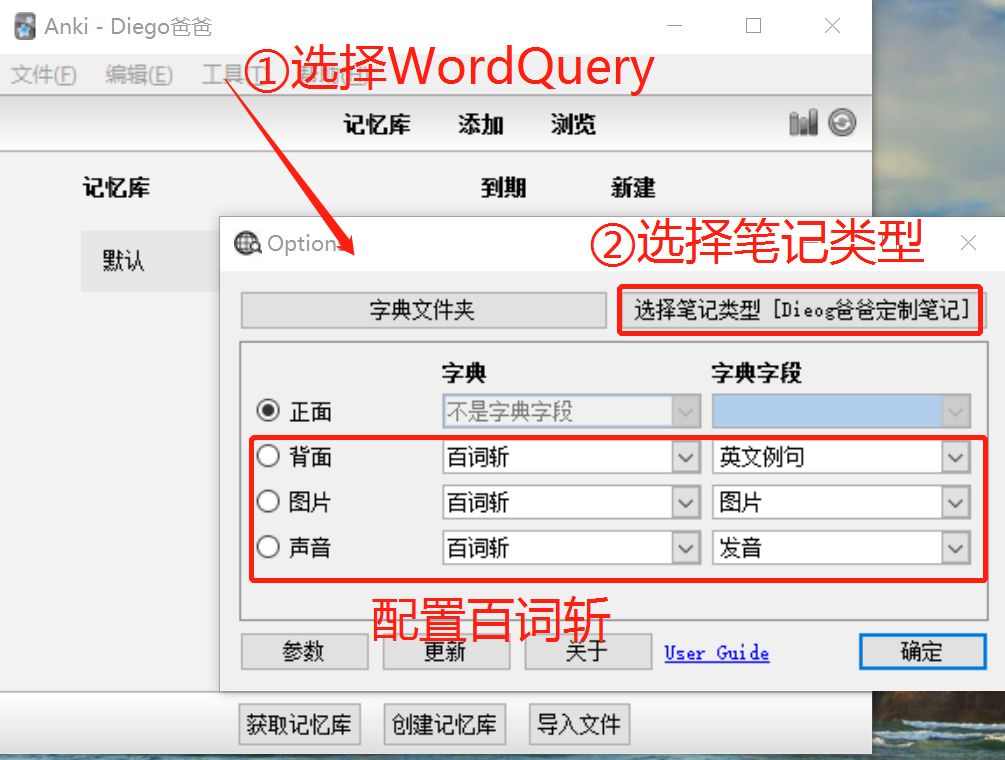The width and height of the screenshot is (1005, 760).
Task: Maximize the Anki main window
Action: [x=754, y=26]
